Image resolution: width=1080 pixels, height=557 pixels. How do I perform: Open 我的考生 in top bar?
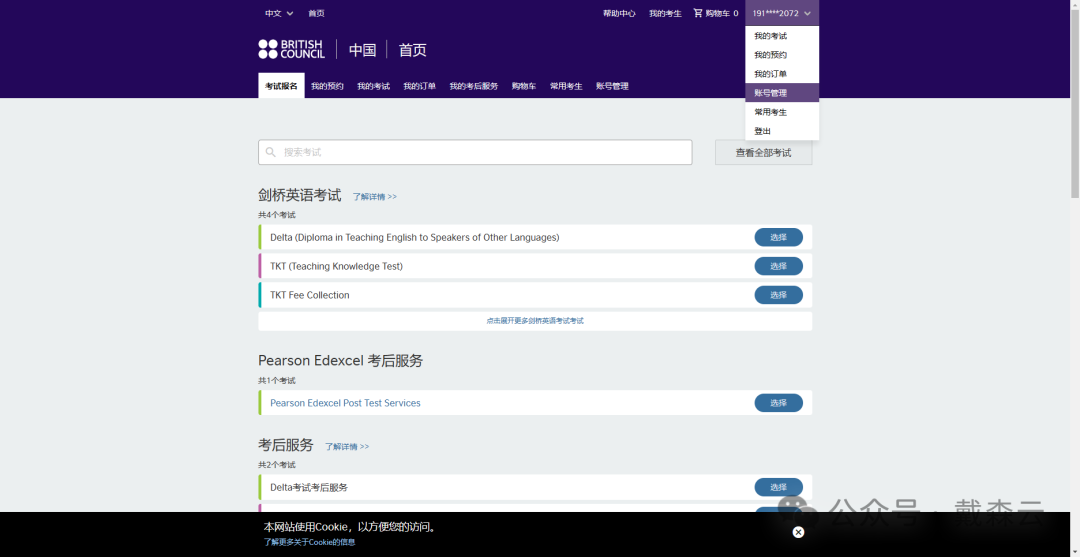coord(665,13)
